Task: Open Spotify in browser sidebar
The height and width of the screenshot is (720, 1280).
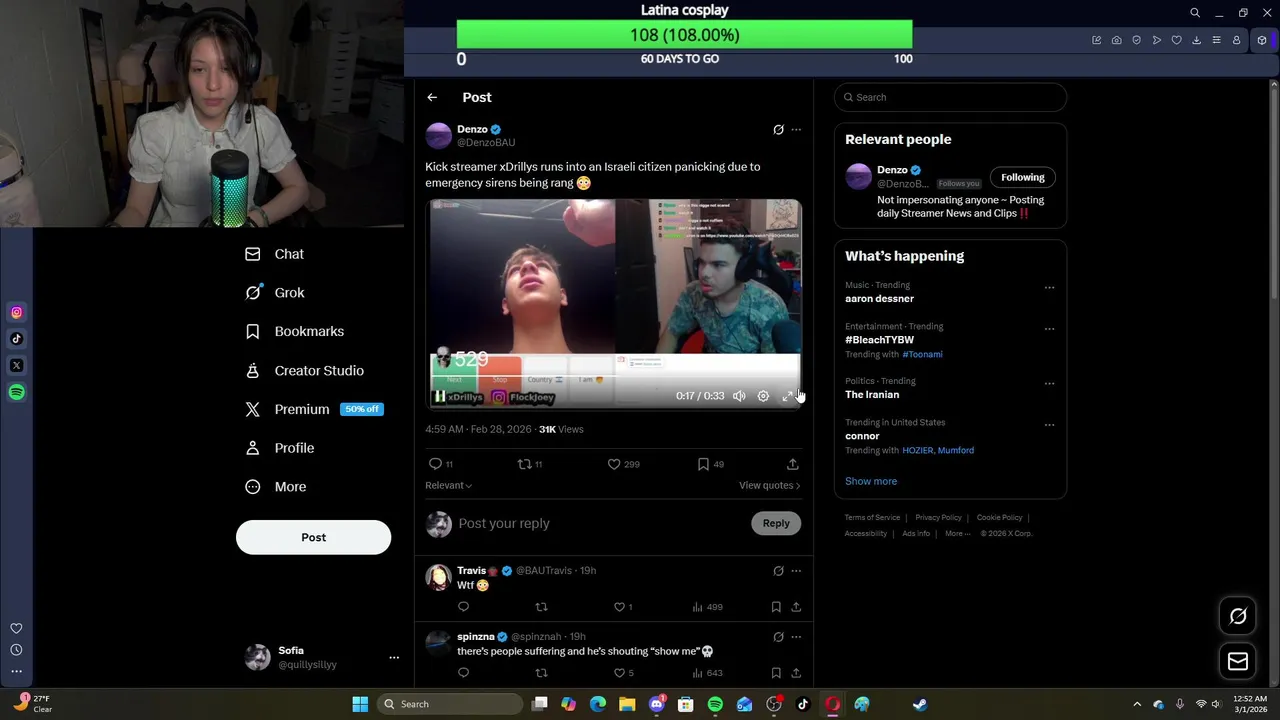Action: 16,392
